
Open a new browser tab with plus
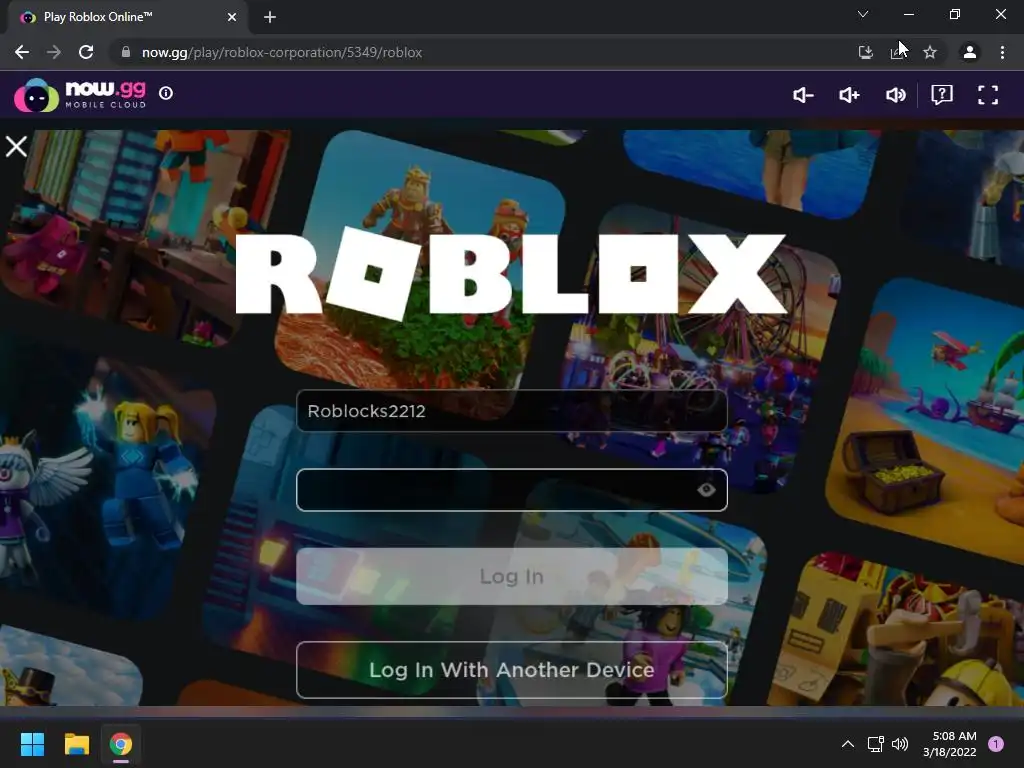tap(270, 17)
